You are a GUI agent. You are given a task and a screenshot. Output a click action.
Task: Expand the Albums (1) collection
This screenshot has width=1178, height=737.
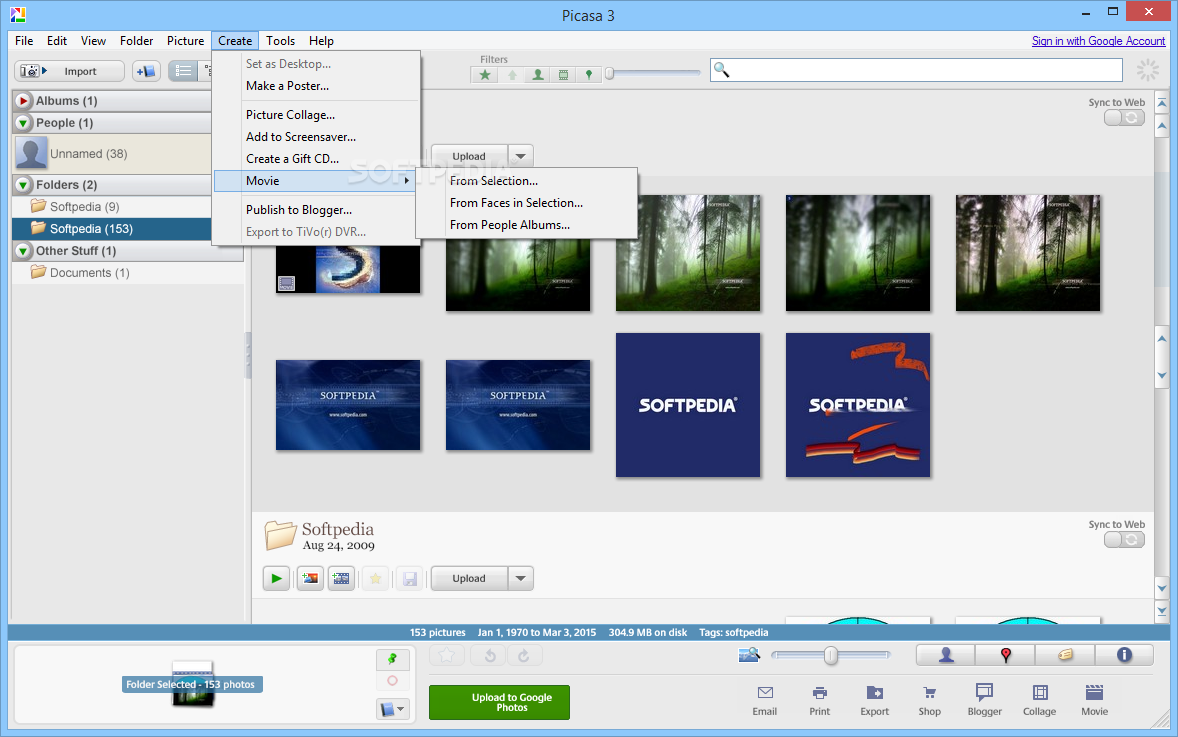coord(23,101)
